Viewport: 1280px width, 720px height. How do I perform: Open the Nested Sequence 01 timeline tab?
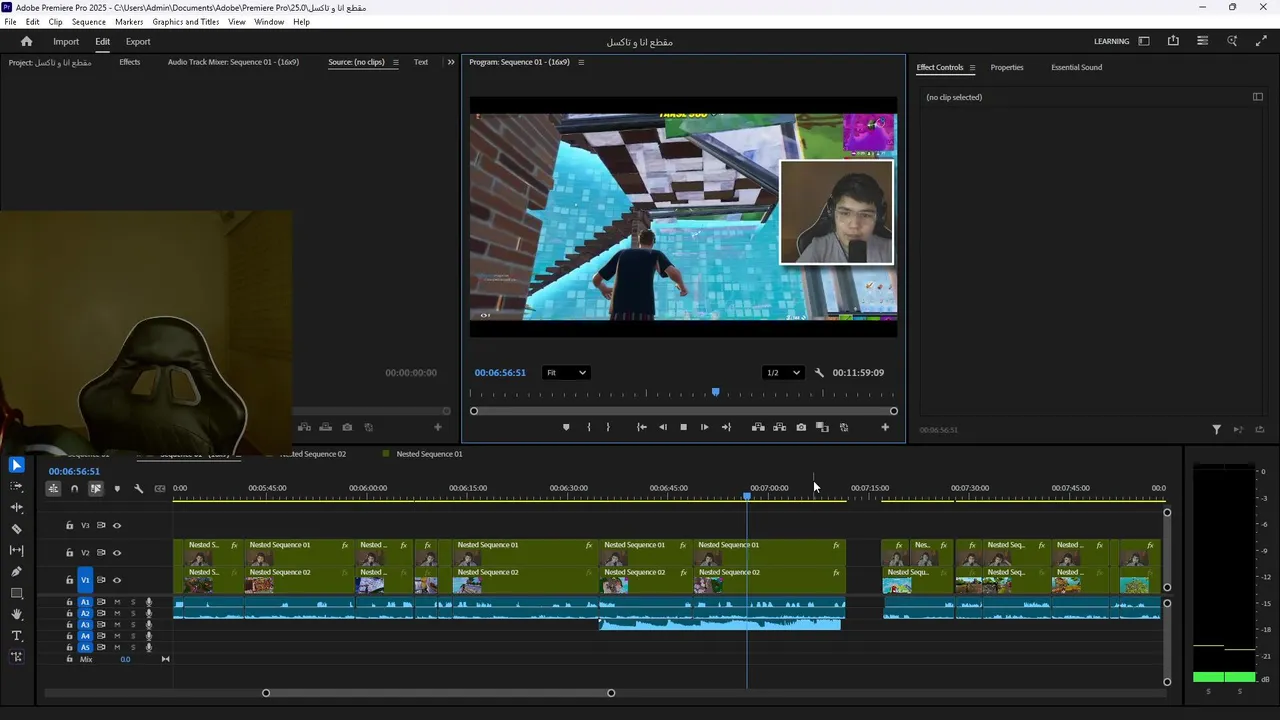[x=429, y=454]
